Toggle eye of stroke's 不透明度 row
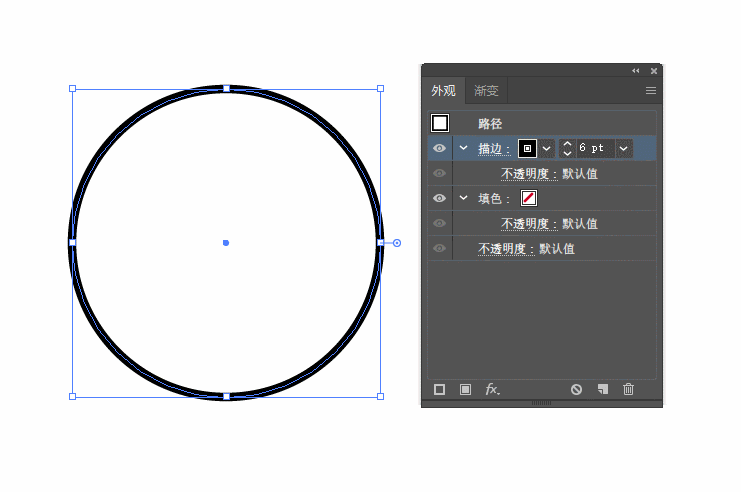Viewport: 741px width, 492px height. (439, 173)
